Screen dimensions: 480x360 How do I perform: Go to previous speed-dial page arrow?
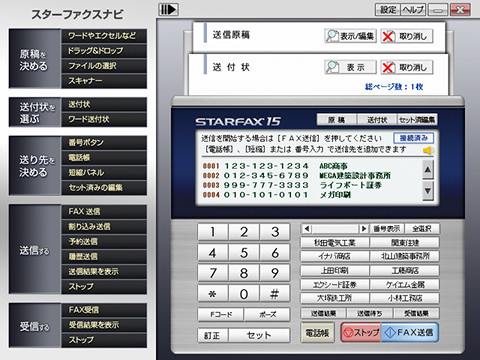(x=307, y=229)
